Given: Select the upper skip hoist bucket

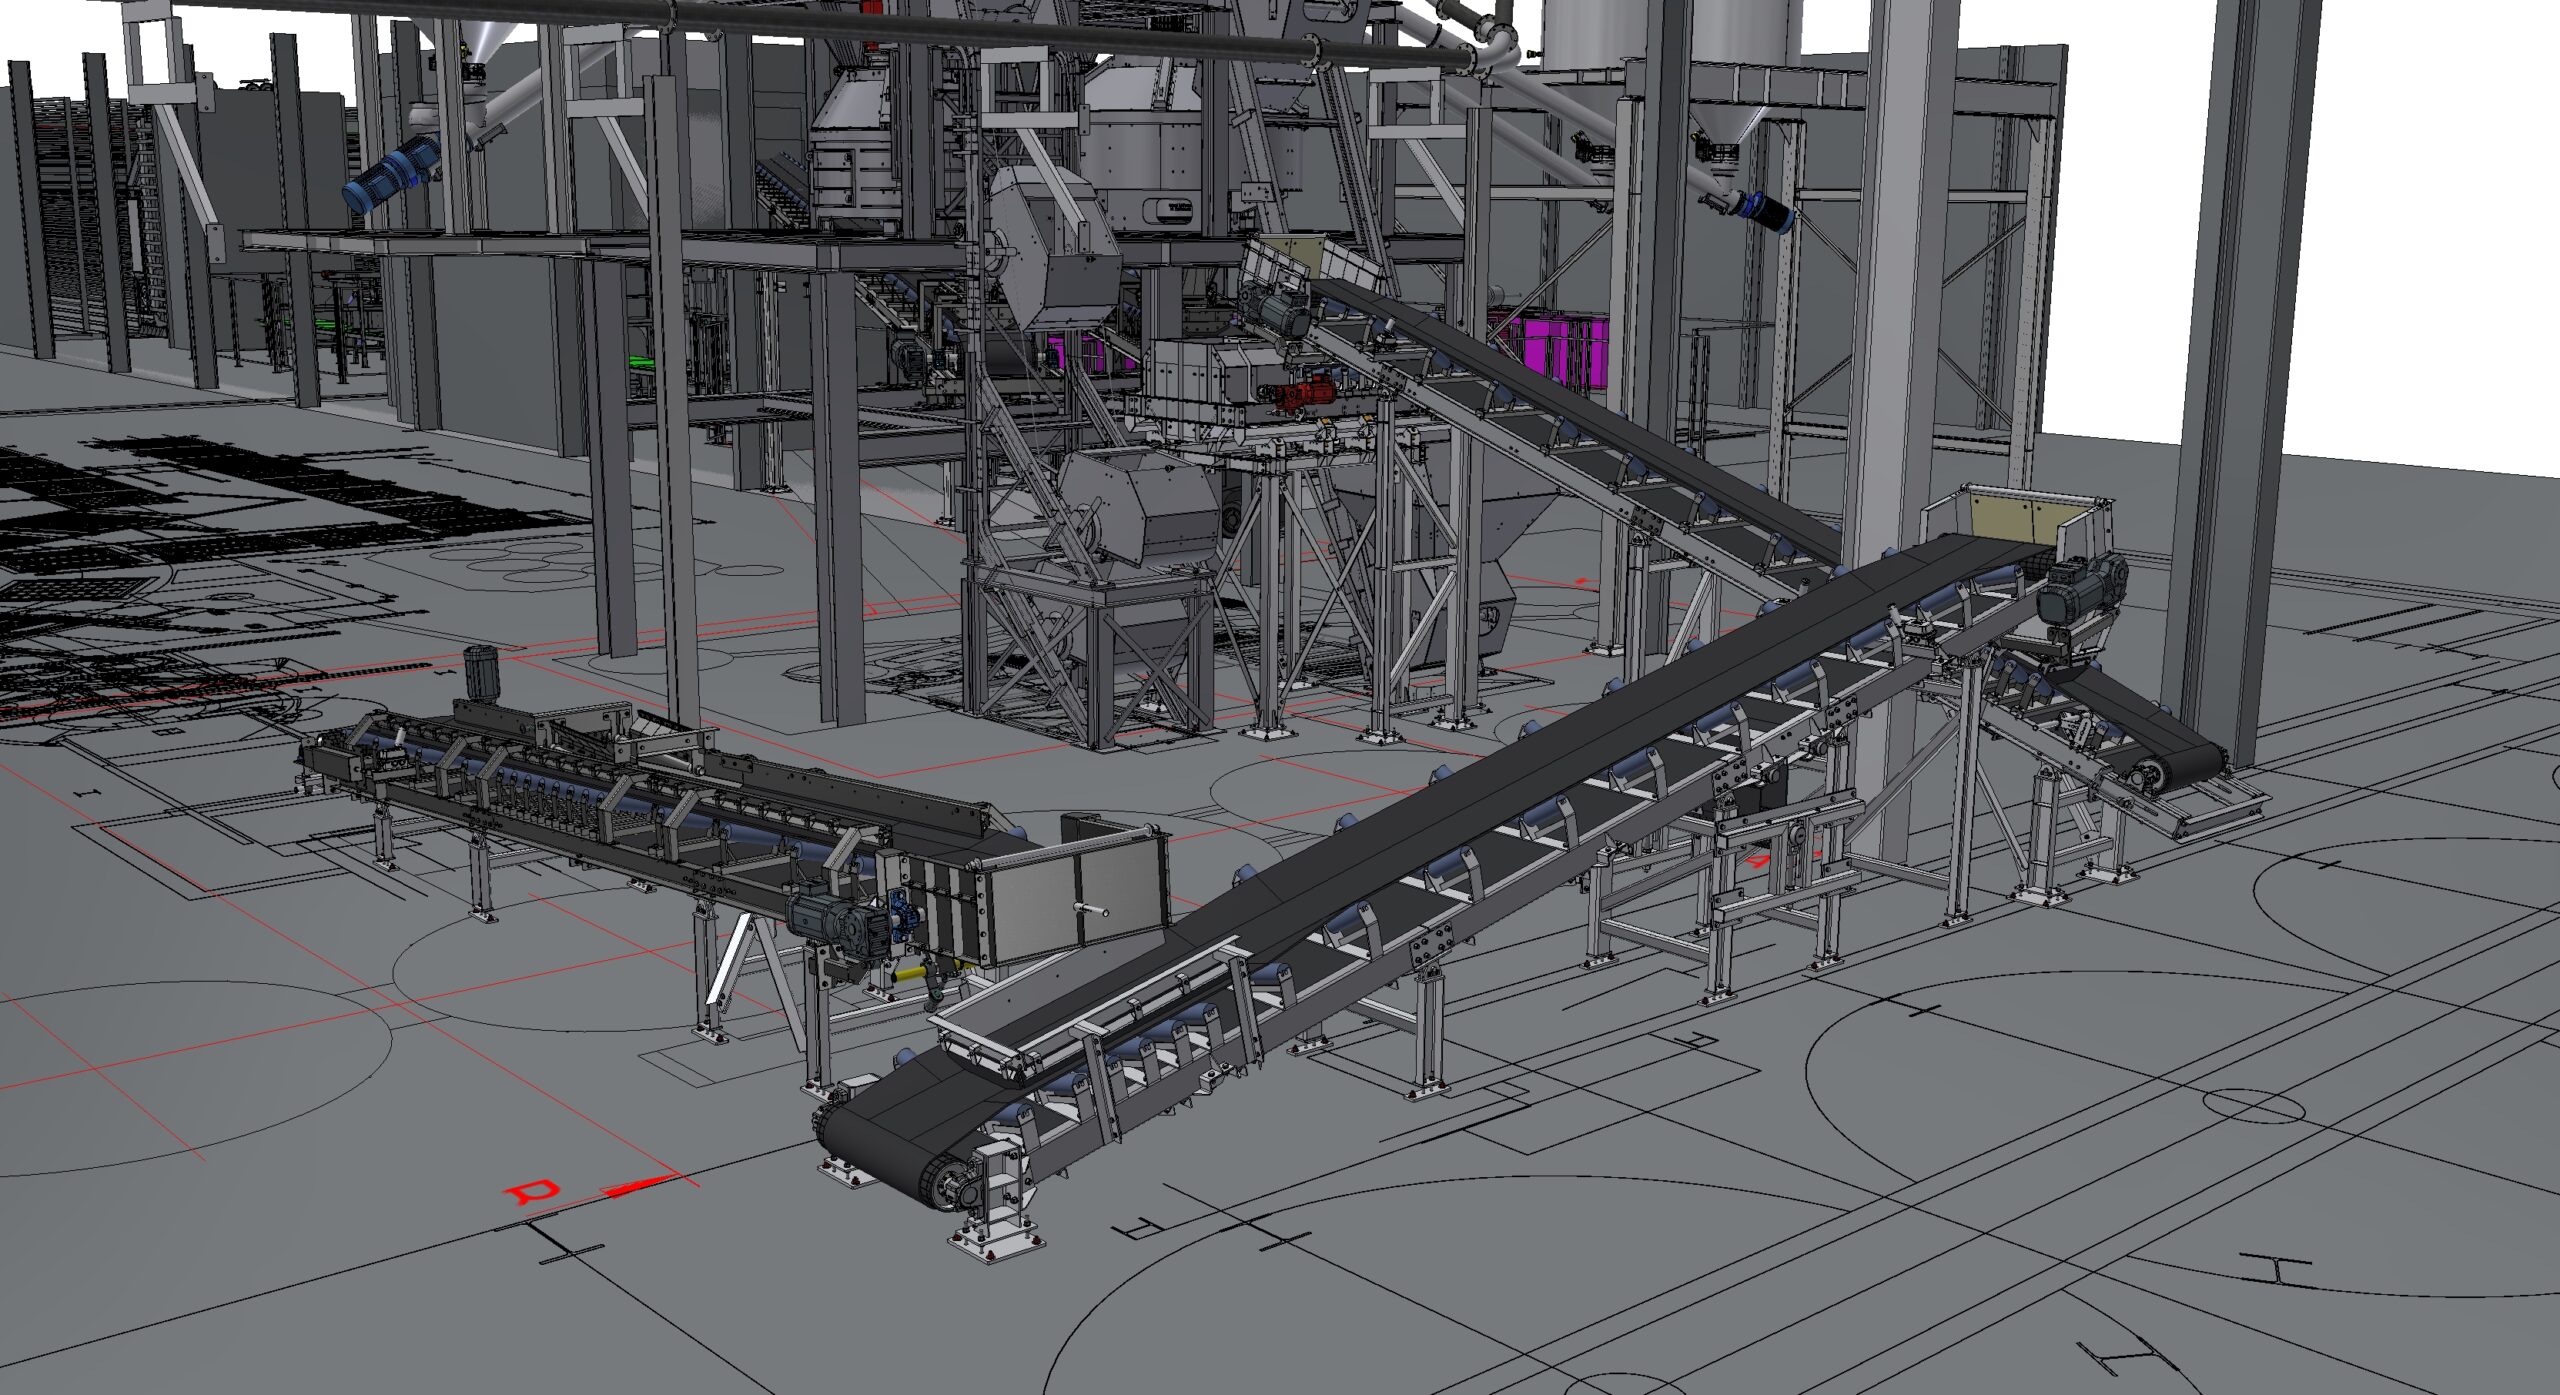Looking at the screenshot, I should pyautogui.click(x=1055, y=245).
